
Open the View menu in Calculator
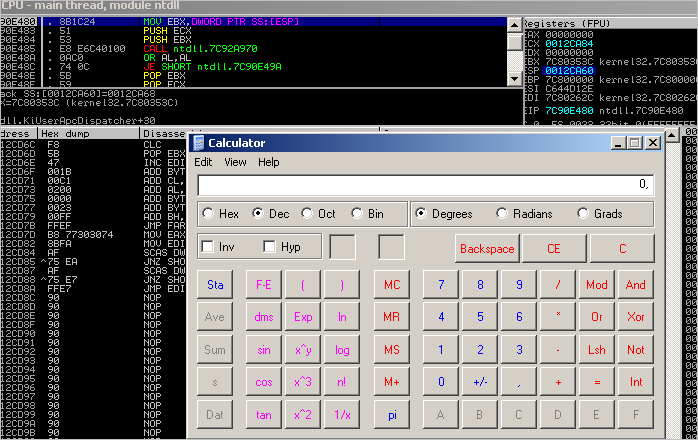(x=235, y=162)
